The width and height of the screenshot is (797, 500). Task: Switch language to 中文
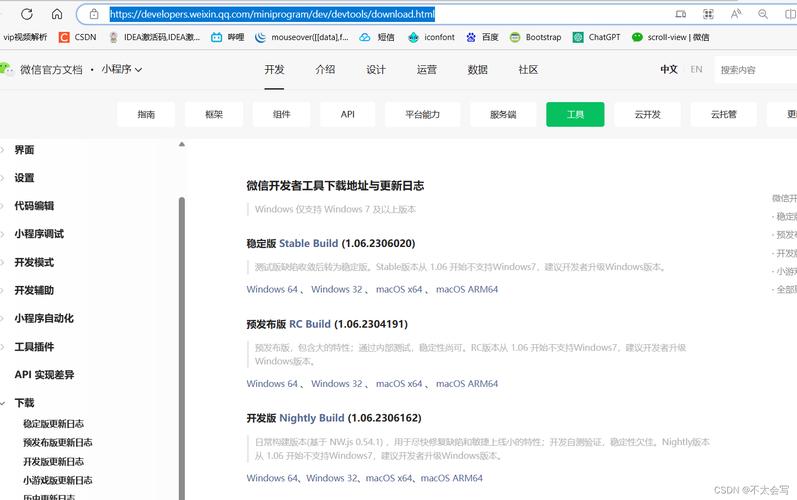(668, 70)
